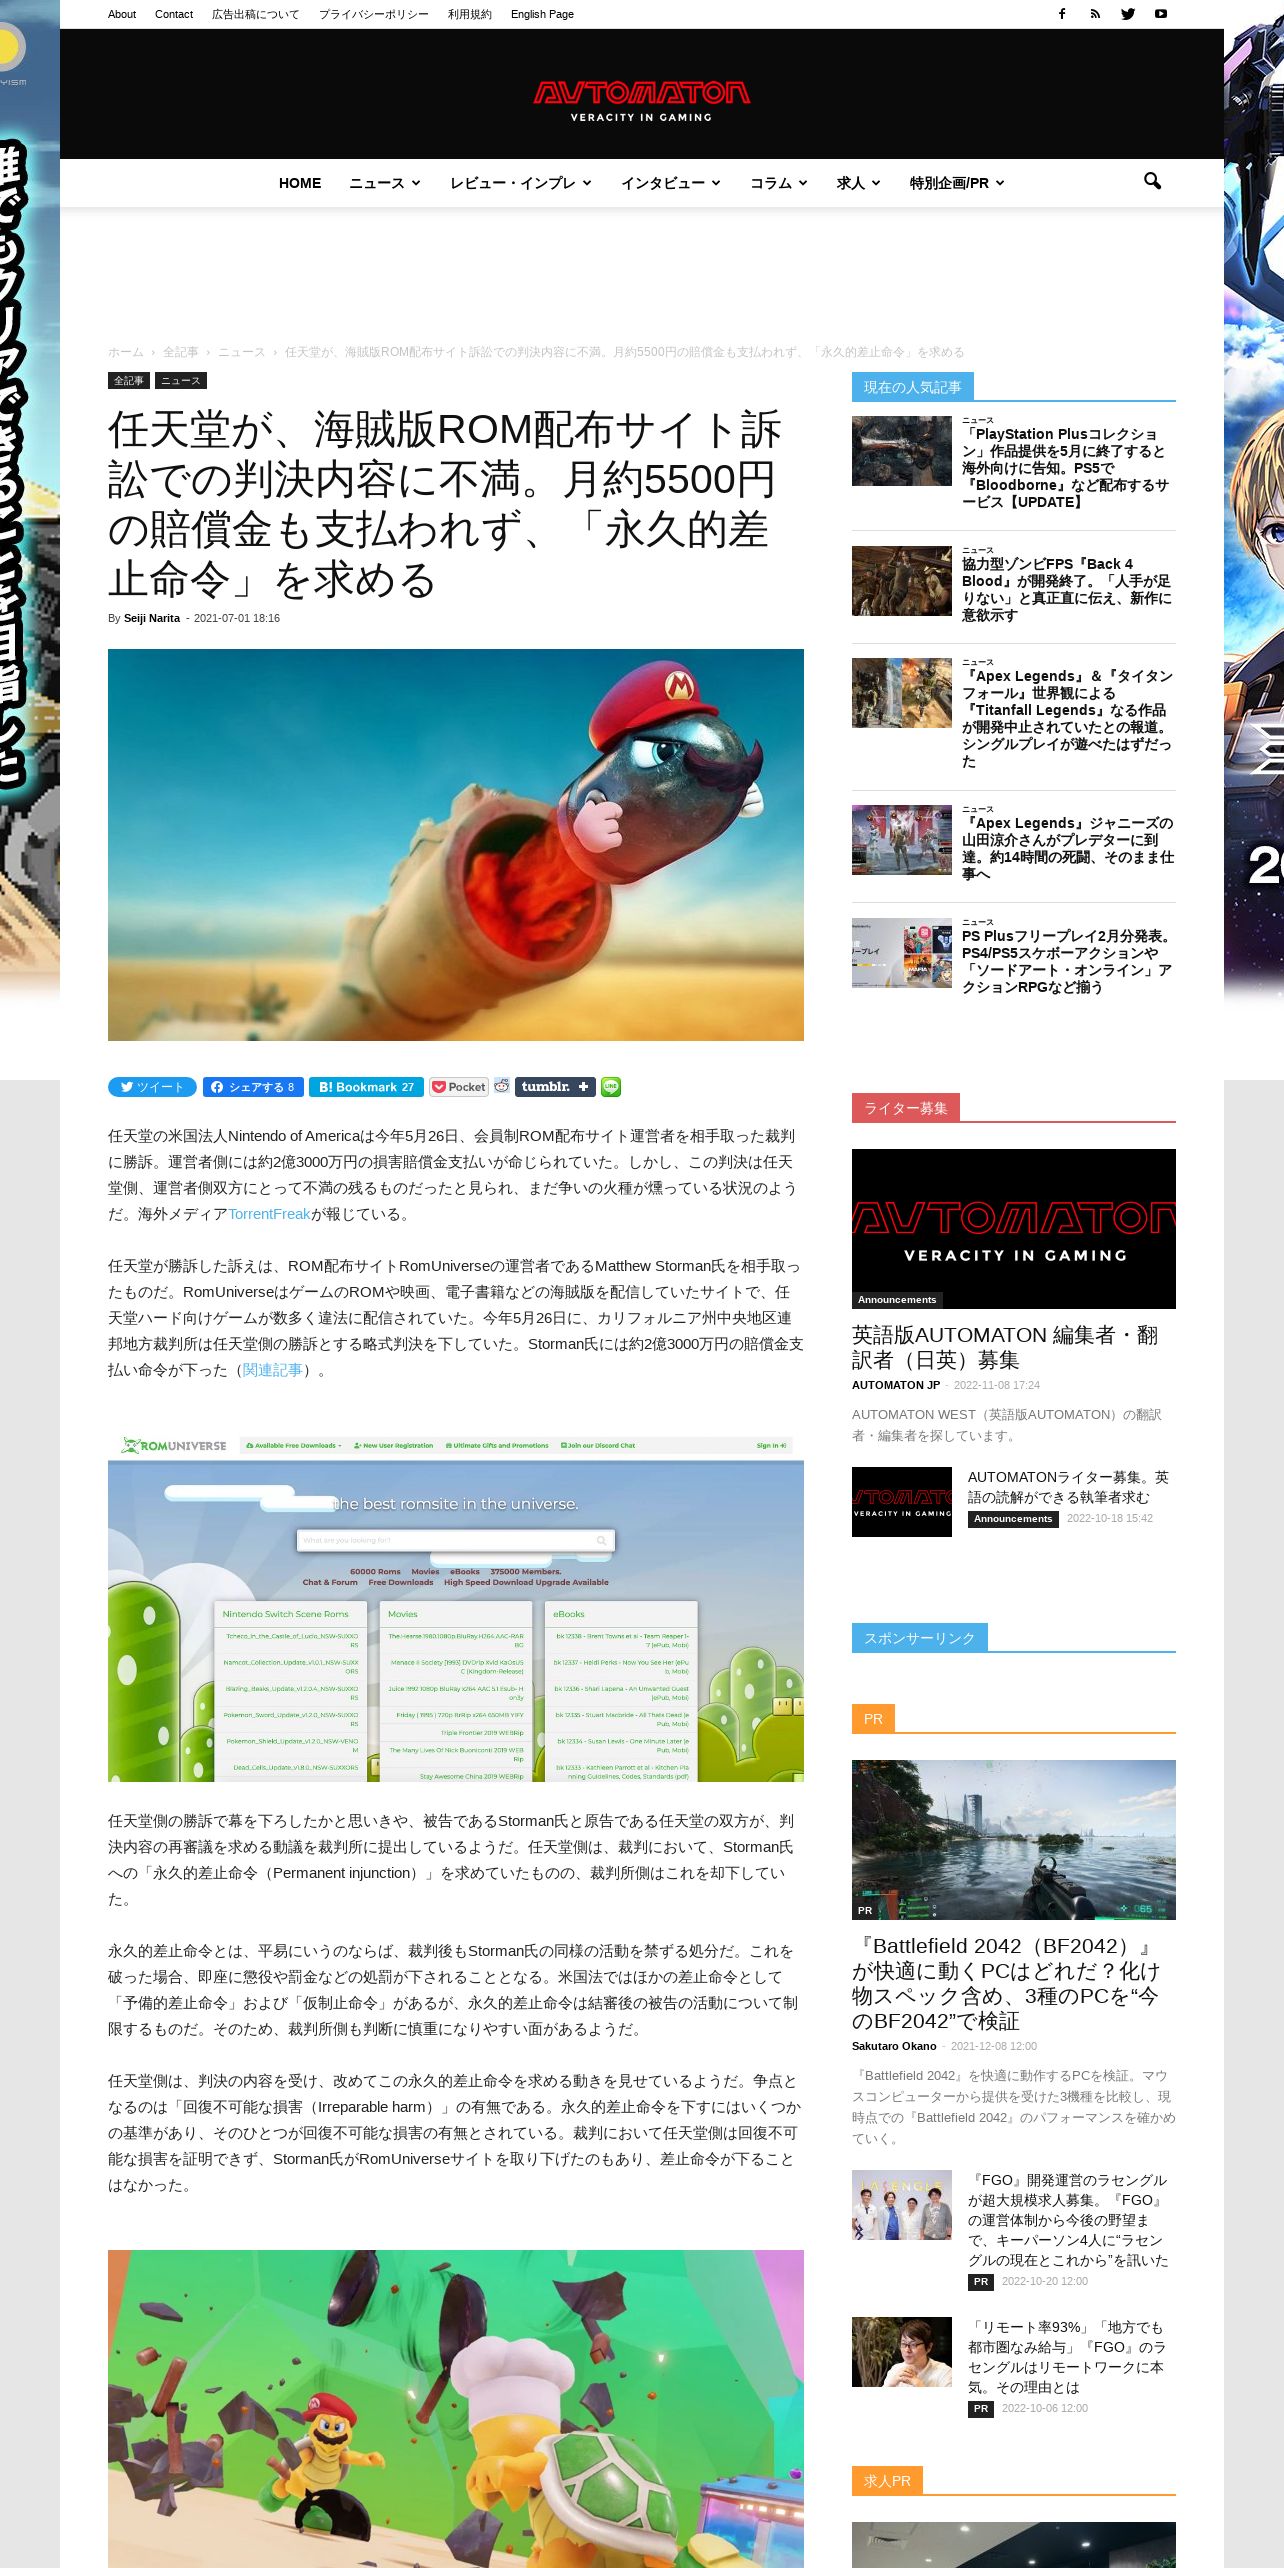Expand the 特別企画/PR menu
The height and width of the screenshot is (2568, 1284).
coord(957,183)
